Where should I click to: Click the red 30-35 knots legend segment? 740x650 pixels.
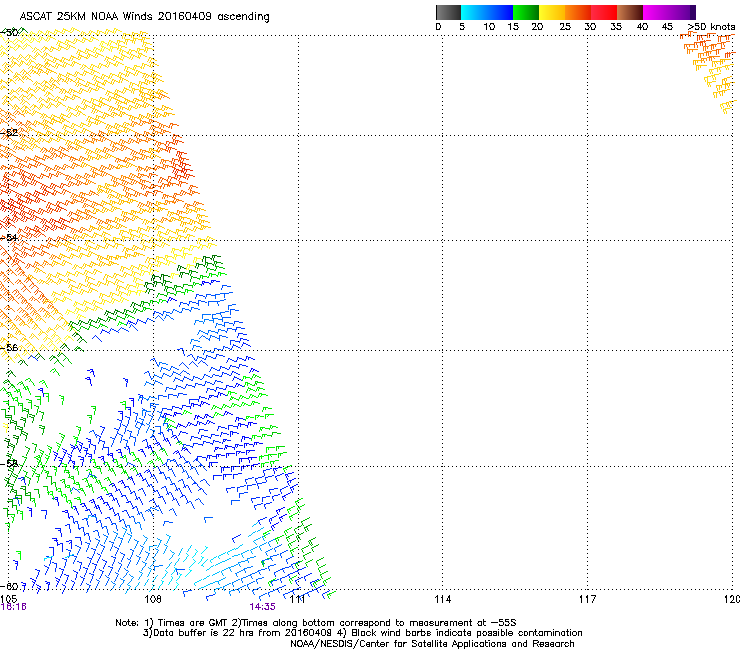coord(604,12)
